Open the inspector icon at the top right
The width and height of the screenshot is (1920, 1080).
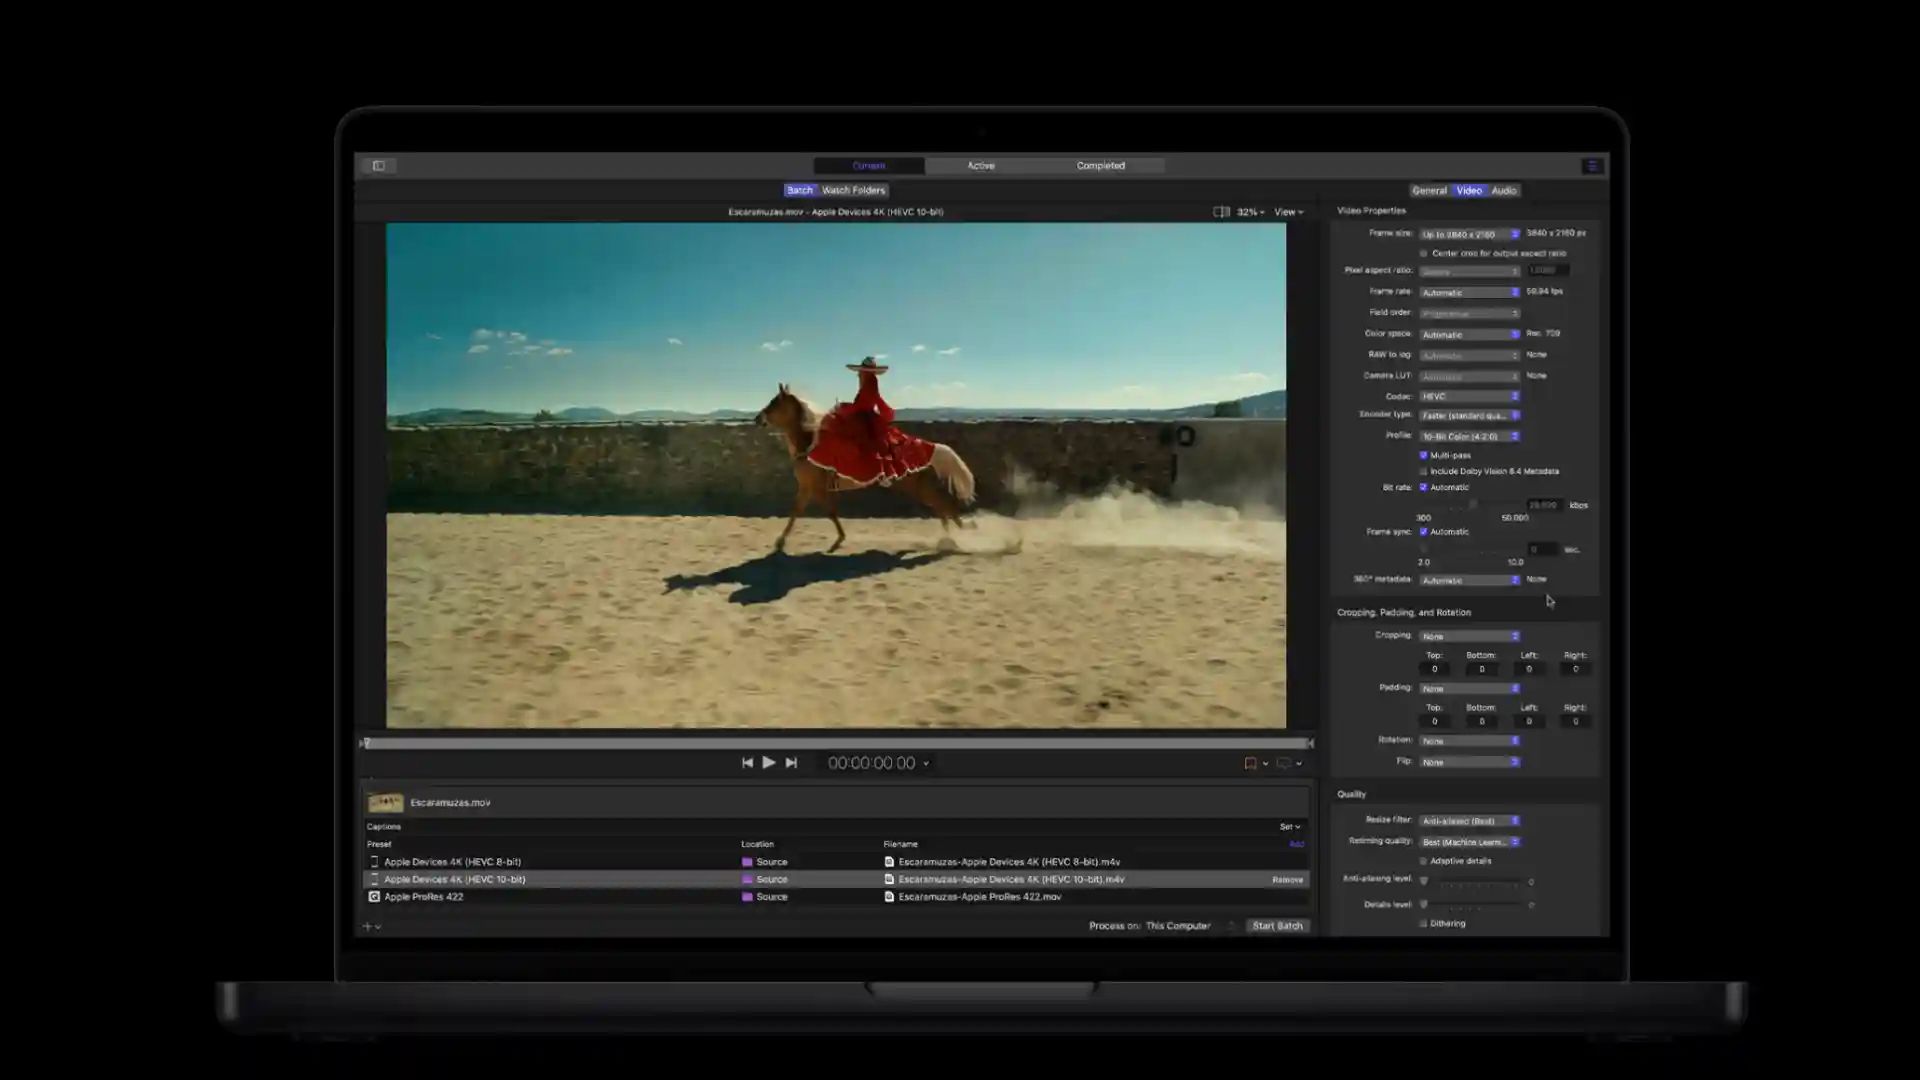click(x=1591, y=166)
